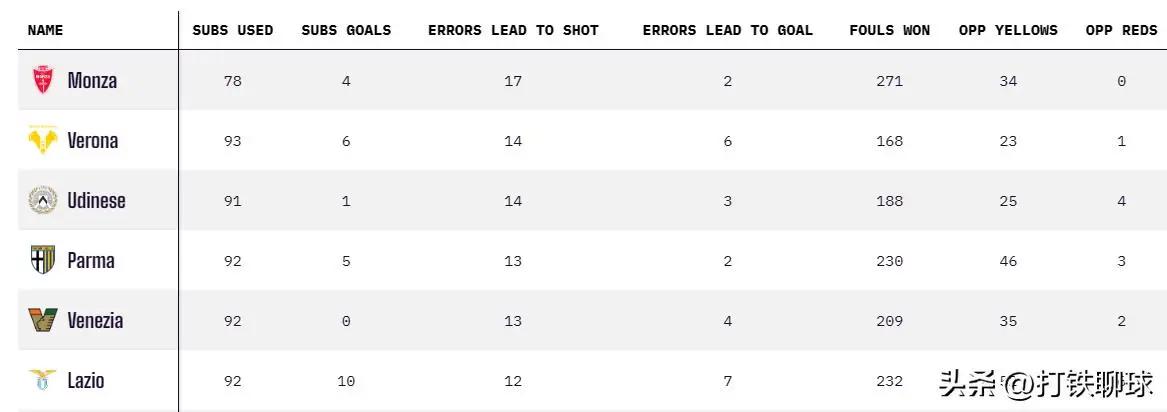1167x412 pixels.
Task: Click the Udinese club crest icon
Action: [42, 200]
